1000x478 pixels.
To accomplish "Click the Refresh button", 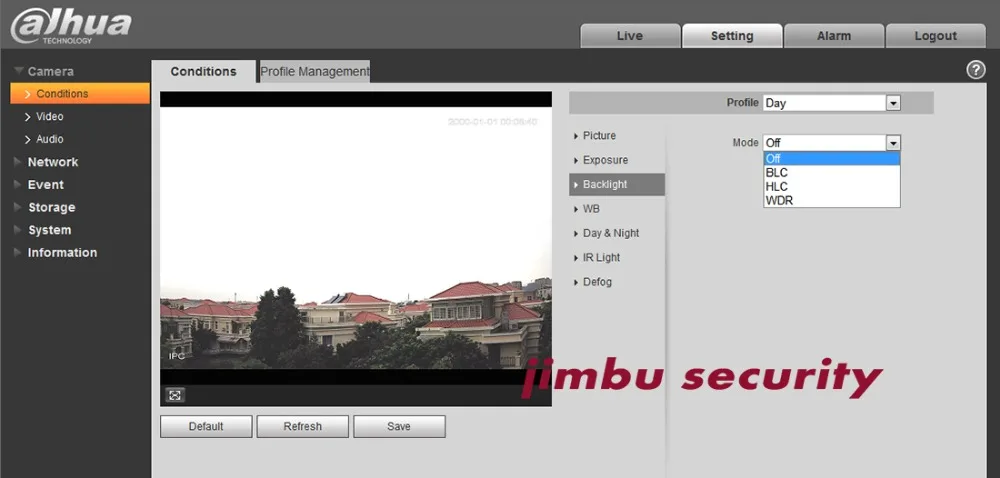I will (302, 426).
